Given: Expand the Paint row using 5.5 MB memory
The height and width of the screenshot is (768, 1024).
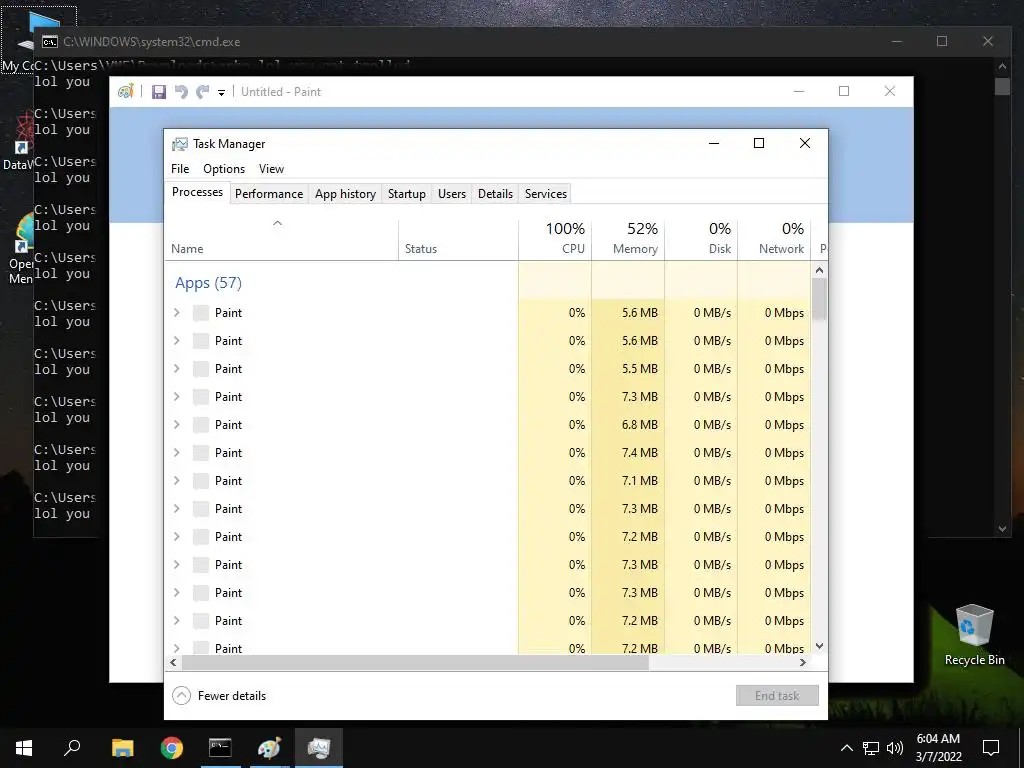Looking at the screenshot, I should pos(176,369).
